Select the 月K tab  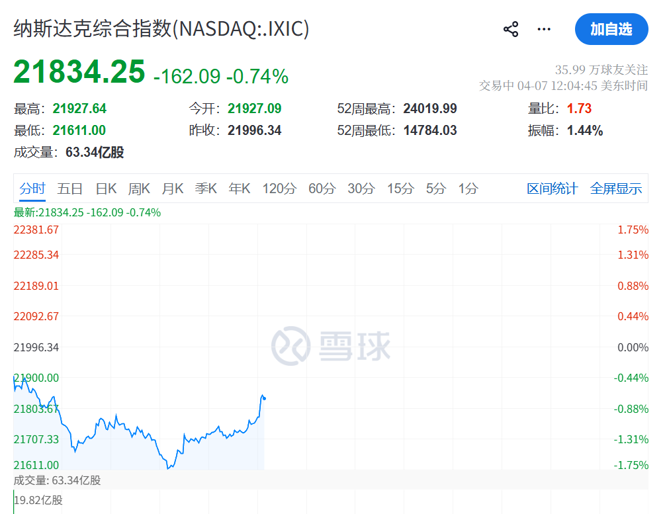pos(173,188)
